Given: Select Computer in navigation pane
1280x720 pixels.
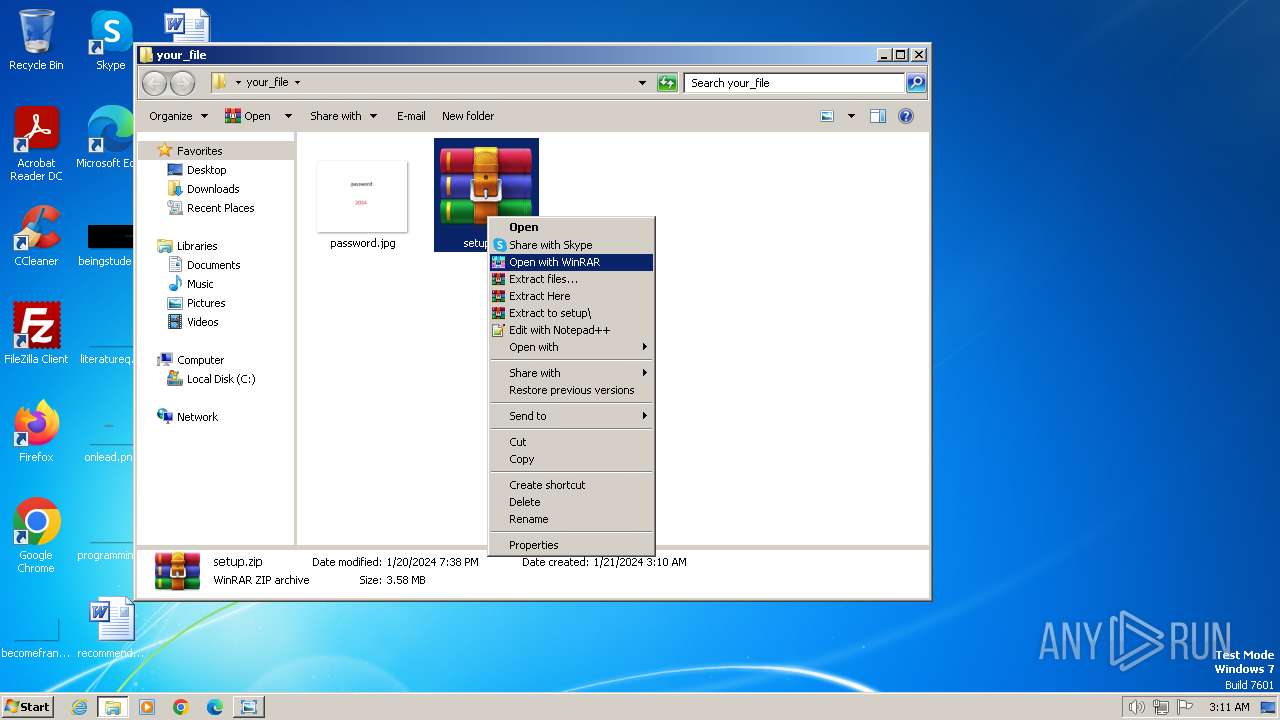Looking at the screenshot, I should coord(200,360).
